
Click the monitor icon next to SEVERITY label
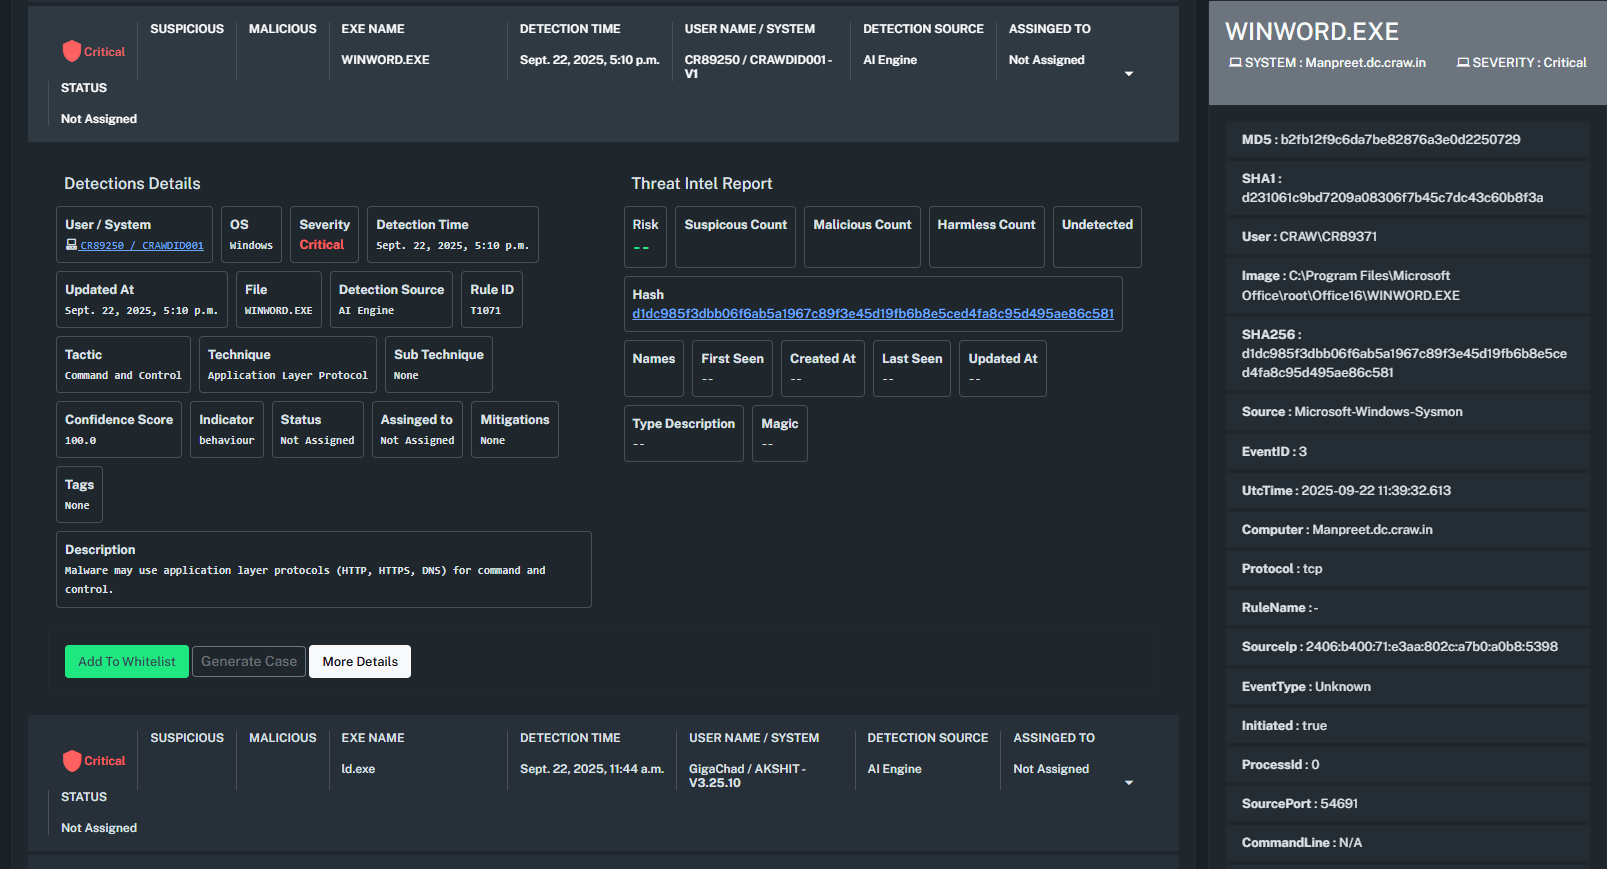click(x=1462, y=63)
